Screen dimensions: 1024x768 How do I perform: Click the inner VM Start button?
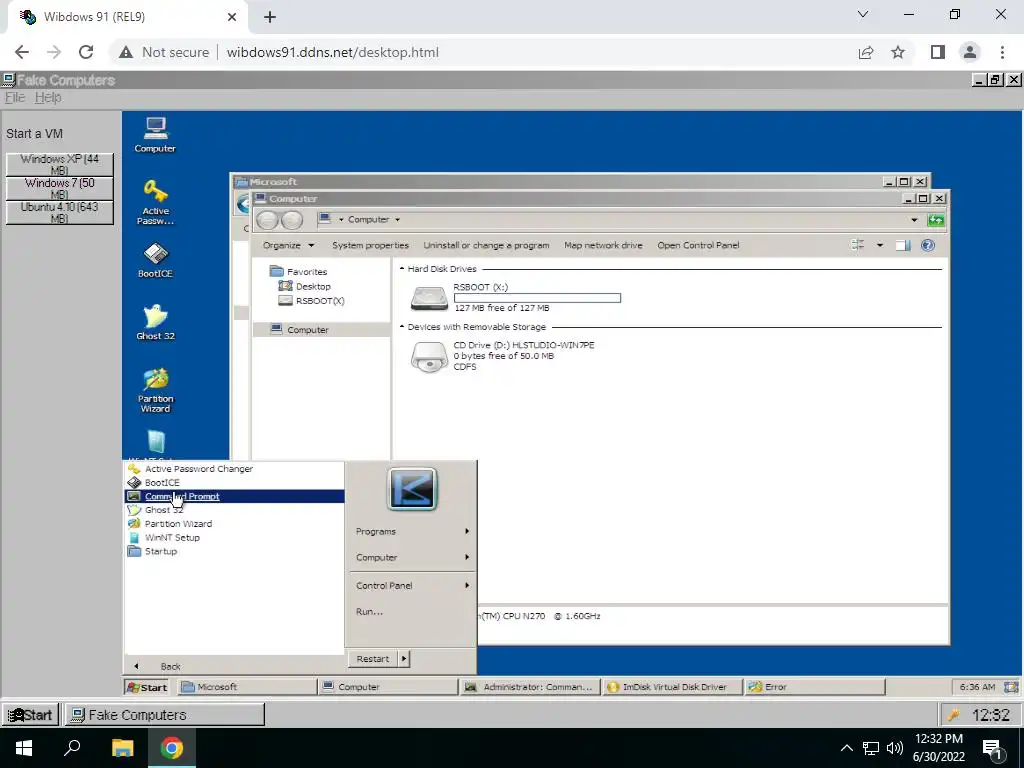pyautogui.click(x=147, y=687)
